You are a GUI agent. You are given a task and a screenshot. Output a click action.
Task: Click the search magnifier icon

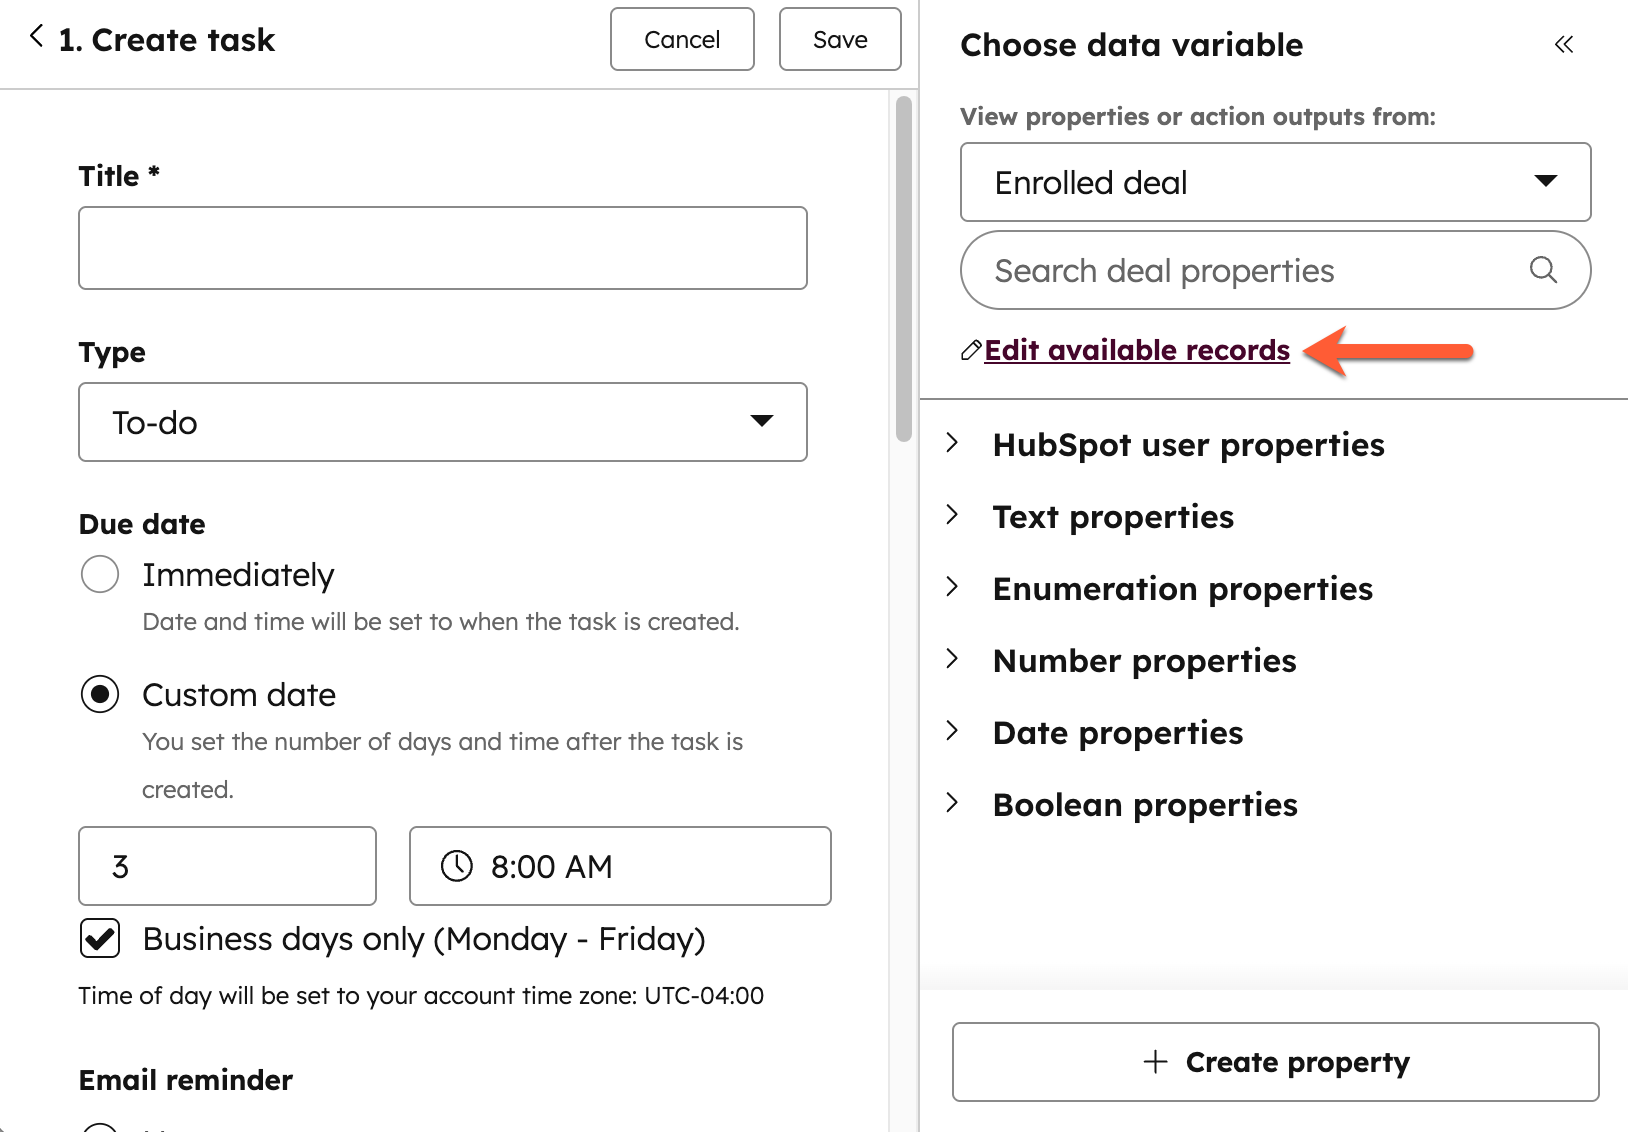point(1543,270)
